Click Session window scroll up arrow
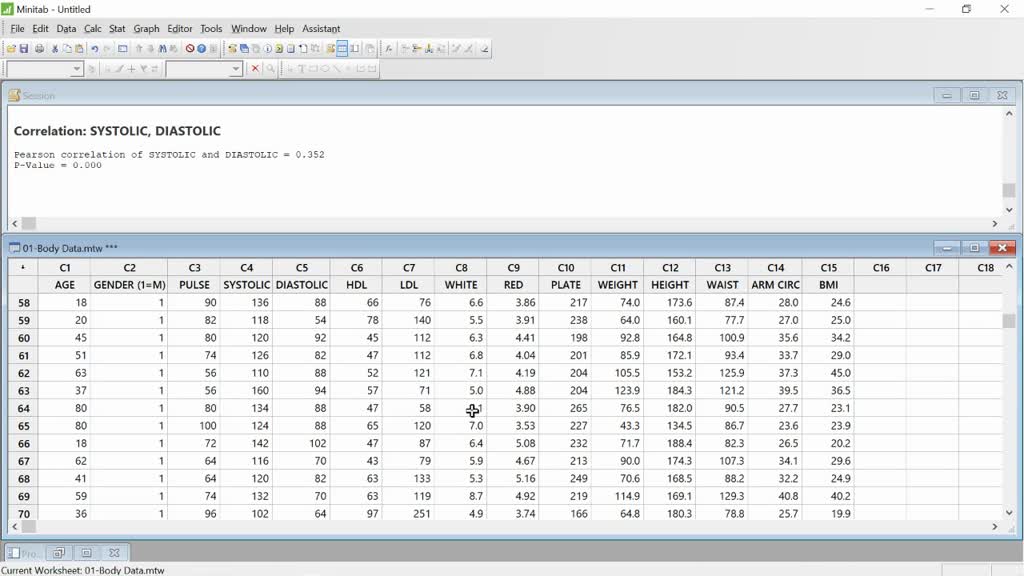Viewport: 1024px width, 576px height. (x=1009, y=114)
